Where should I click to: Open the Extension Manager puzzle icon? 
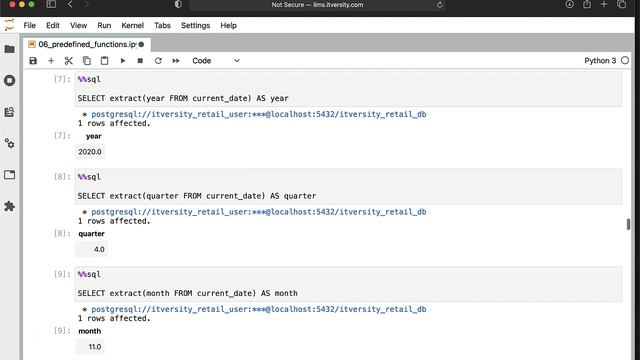(x=9, y=206)
